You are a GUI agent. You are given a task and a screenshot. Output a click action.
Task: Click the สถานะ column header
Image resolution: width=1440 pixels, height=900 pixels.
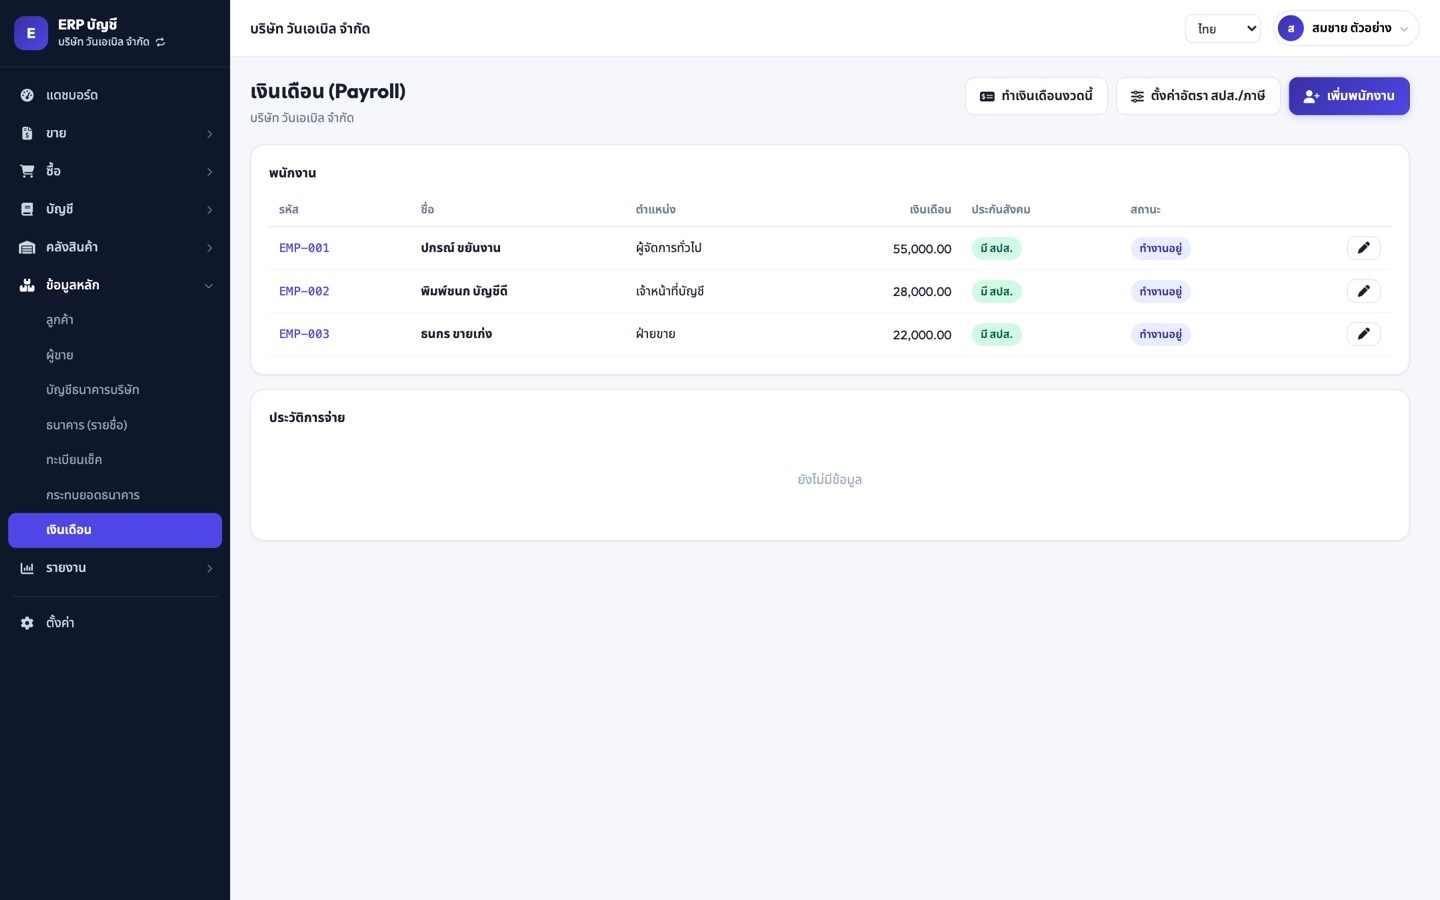click(1146, 210)
